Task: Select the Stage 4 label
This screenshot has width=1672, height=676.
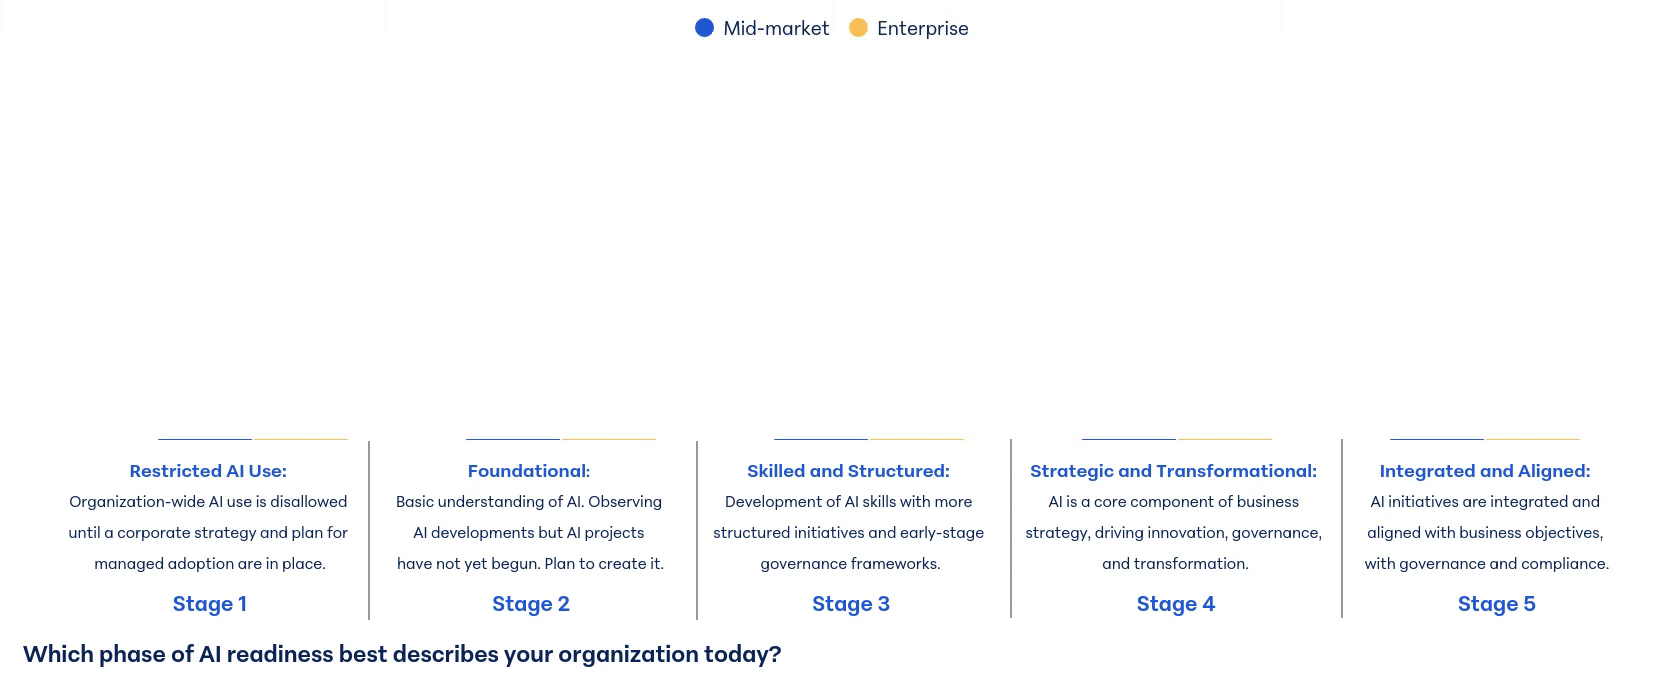Action: pos(1175,604)
